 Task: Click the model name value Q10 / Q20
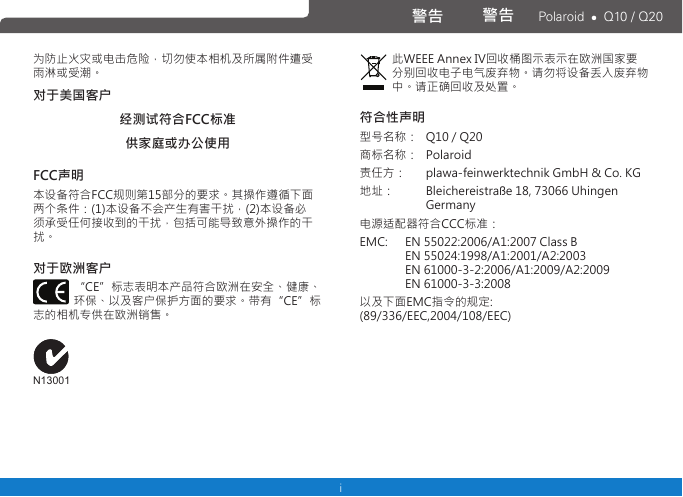pos(454,137)
